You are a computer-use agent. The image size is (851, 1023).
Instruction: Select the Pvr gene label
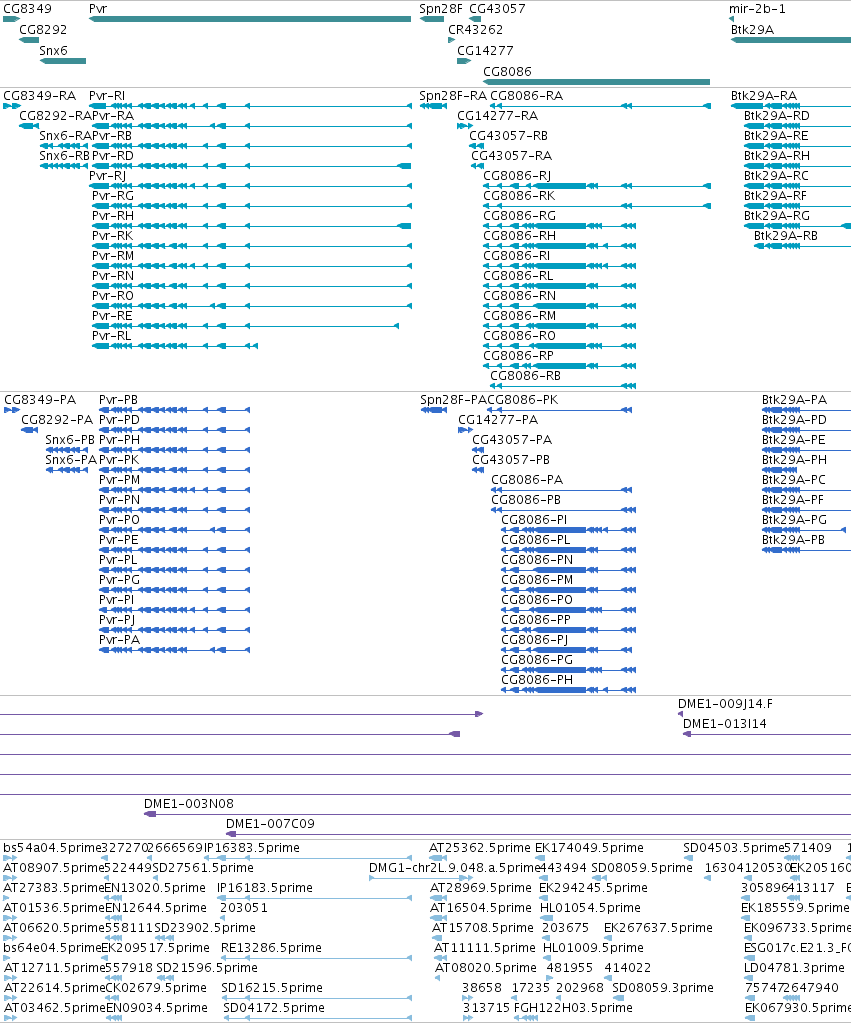tap(98, 9)
